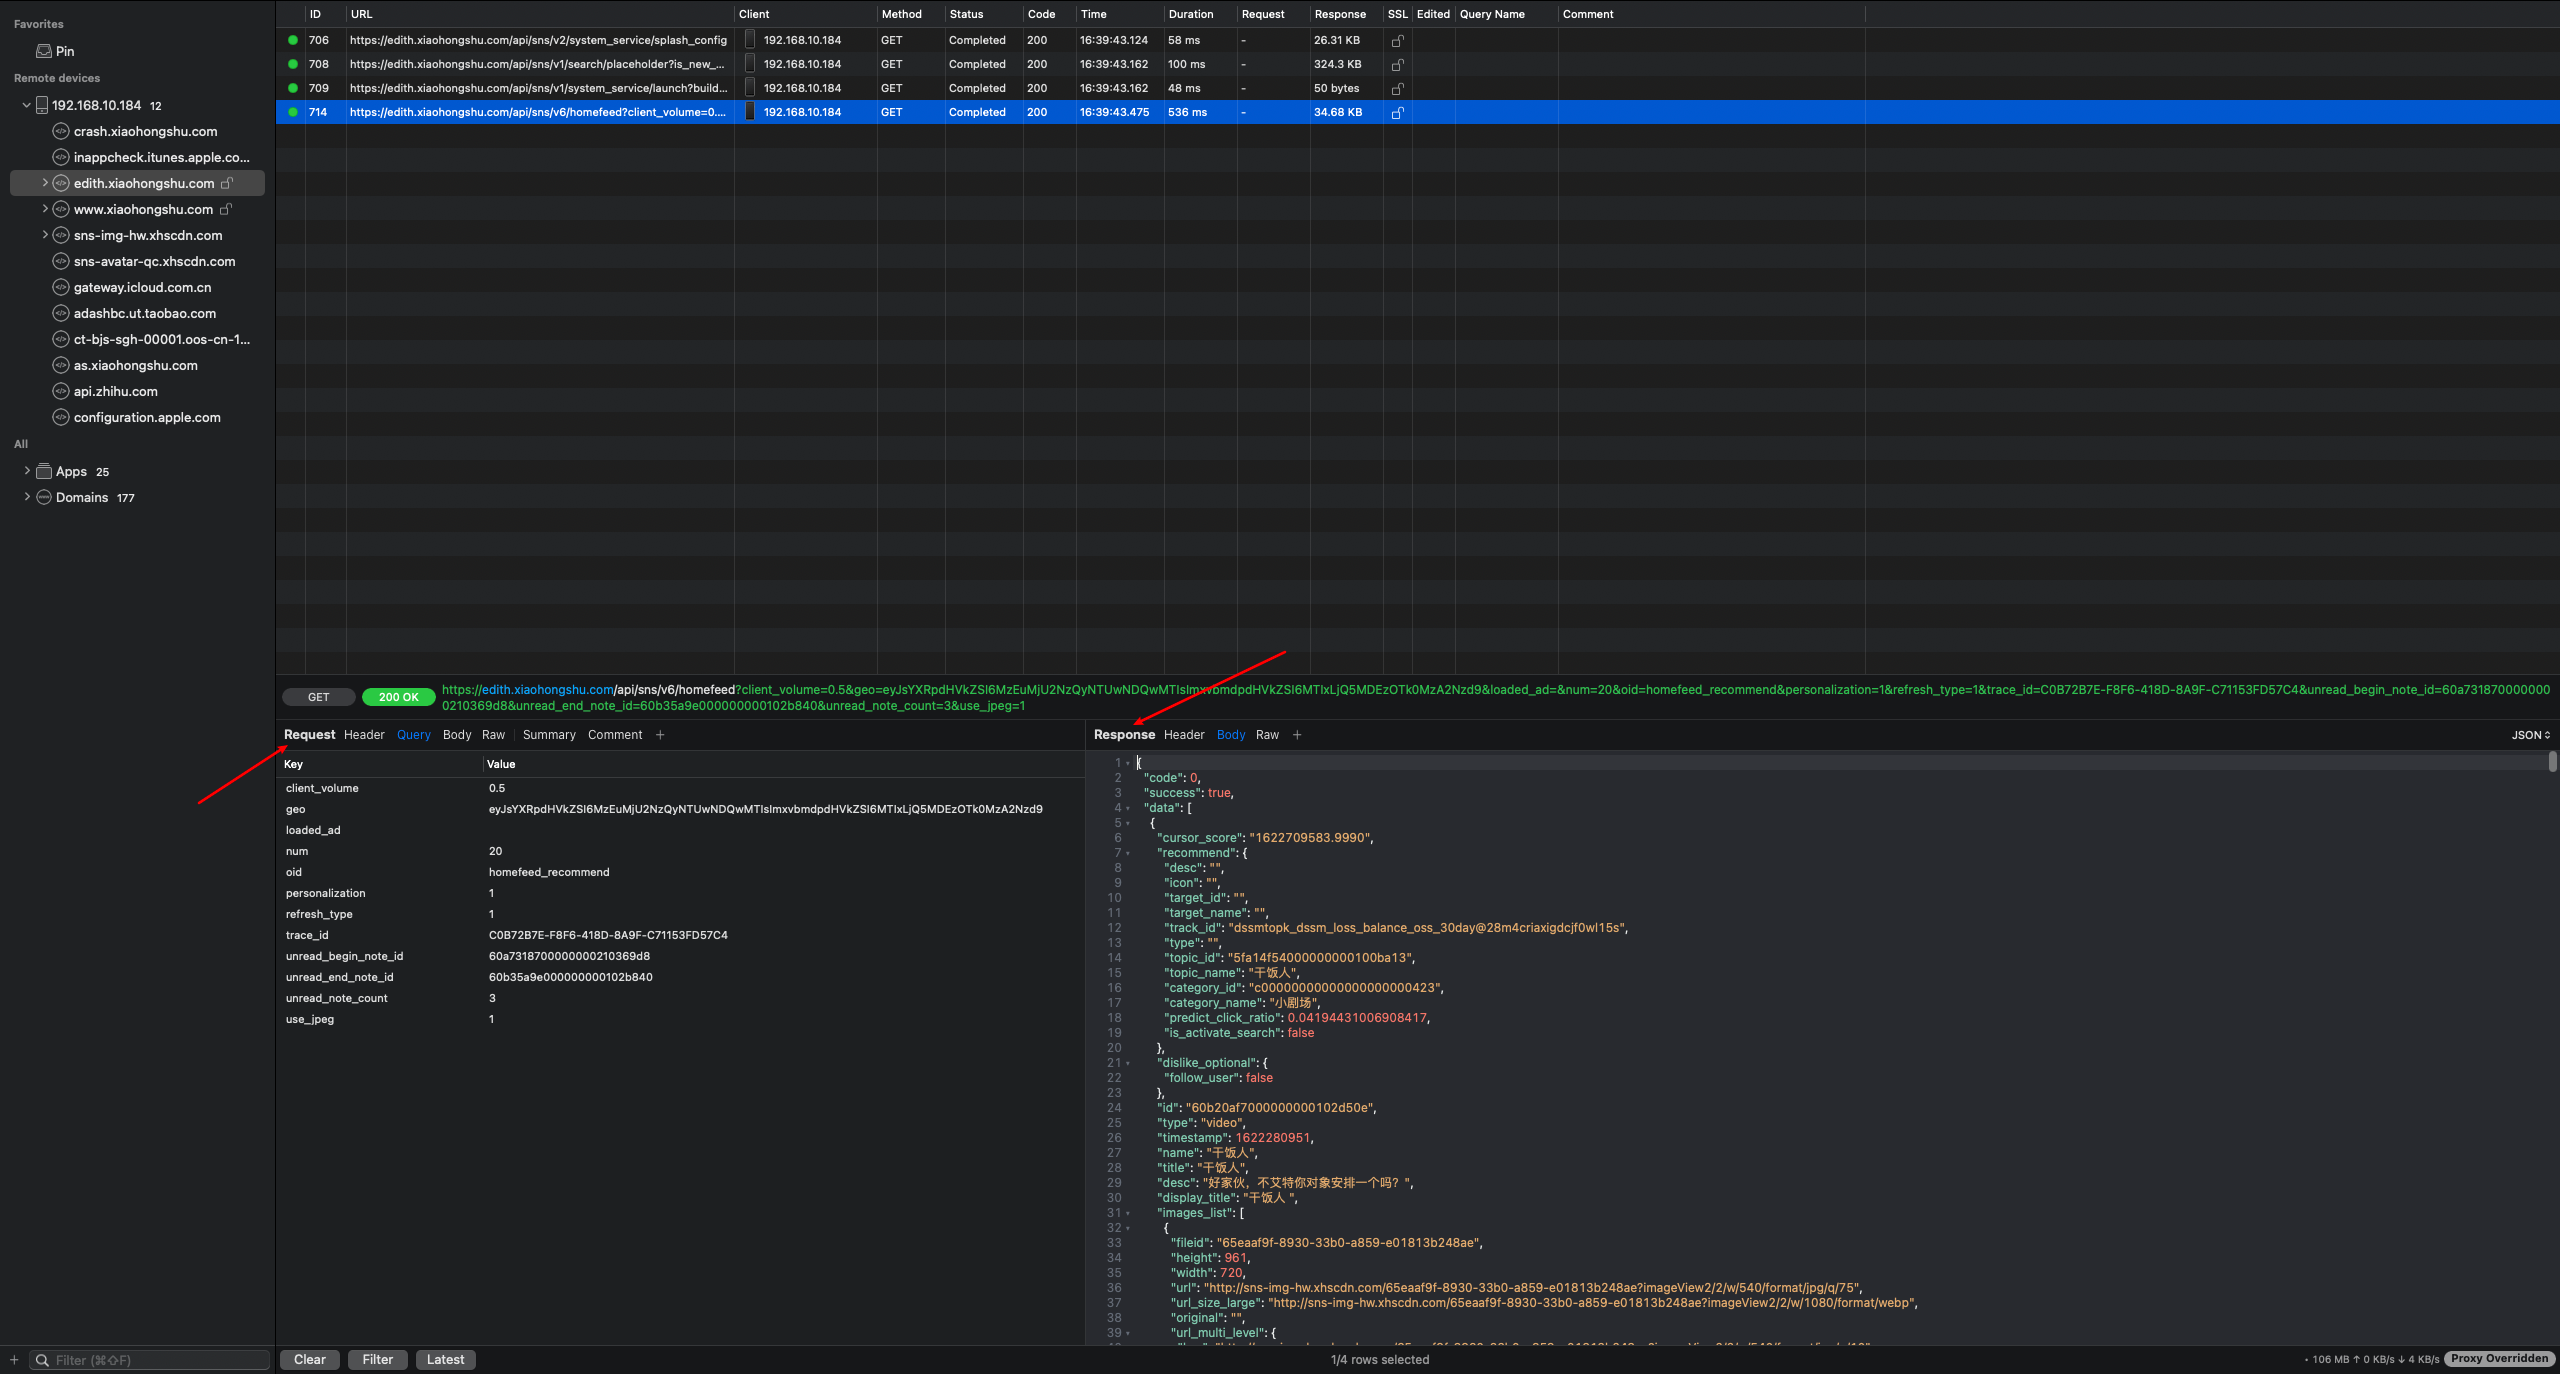The width and height of the screenshot is (2560, 1374).
Task: Toggle SSL status indicator on row 706
Action: [1397, 39]
